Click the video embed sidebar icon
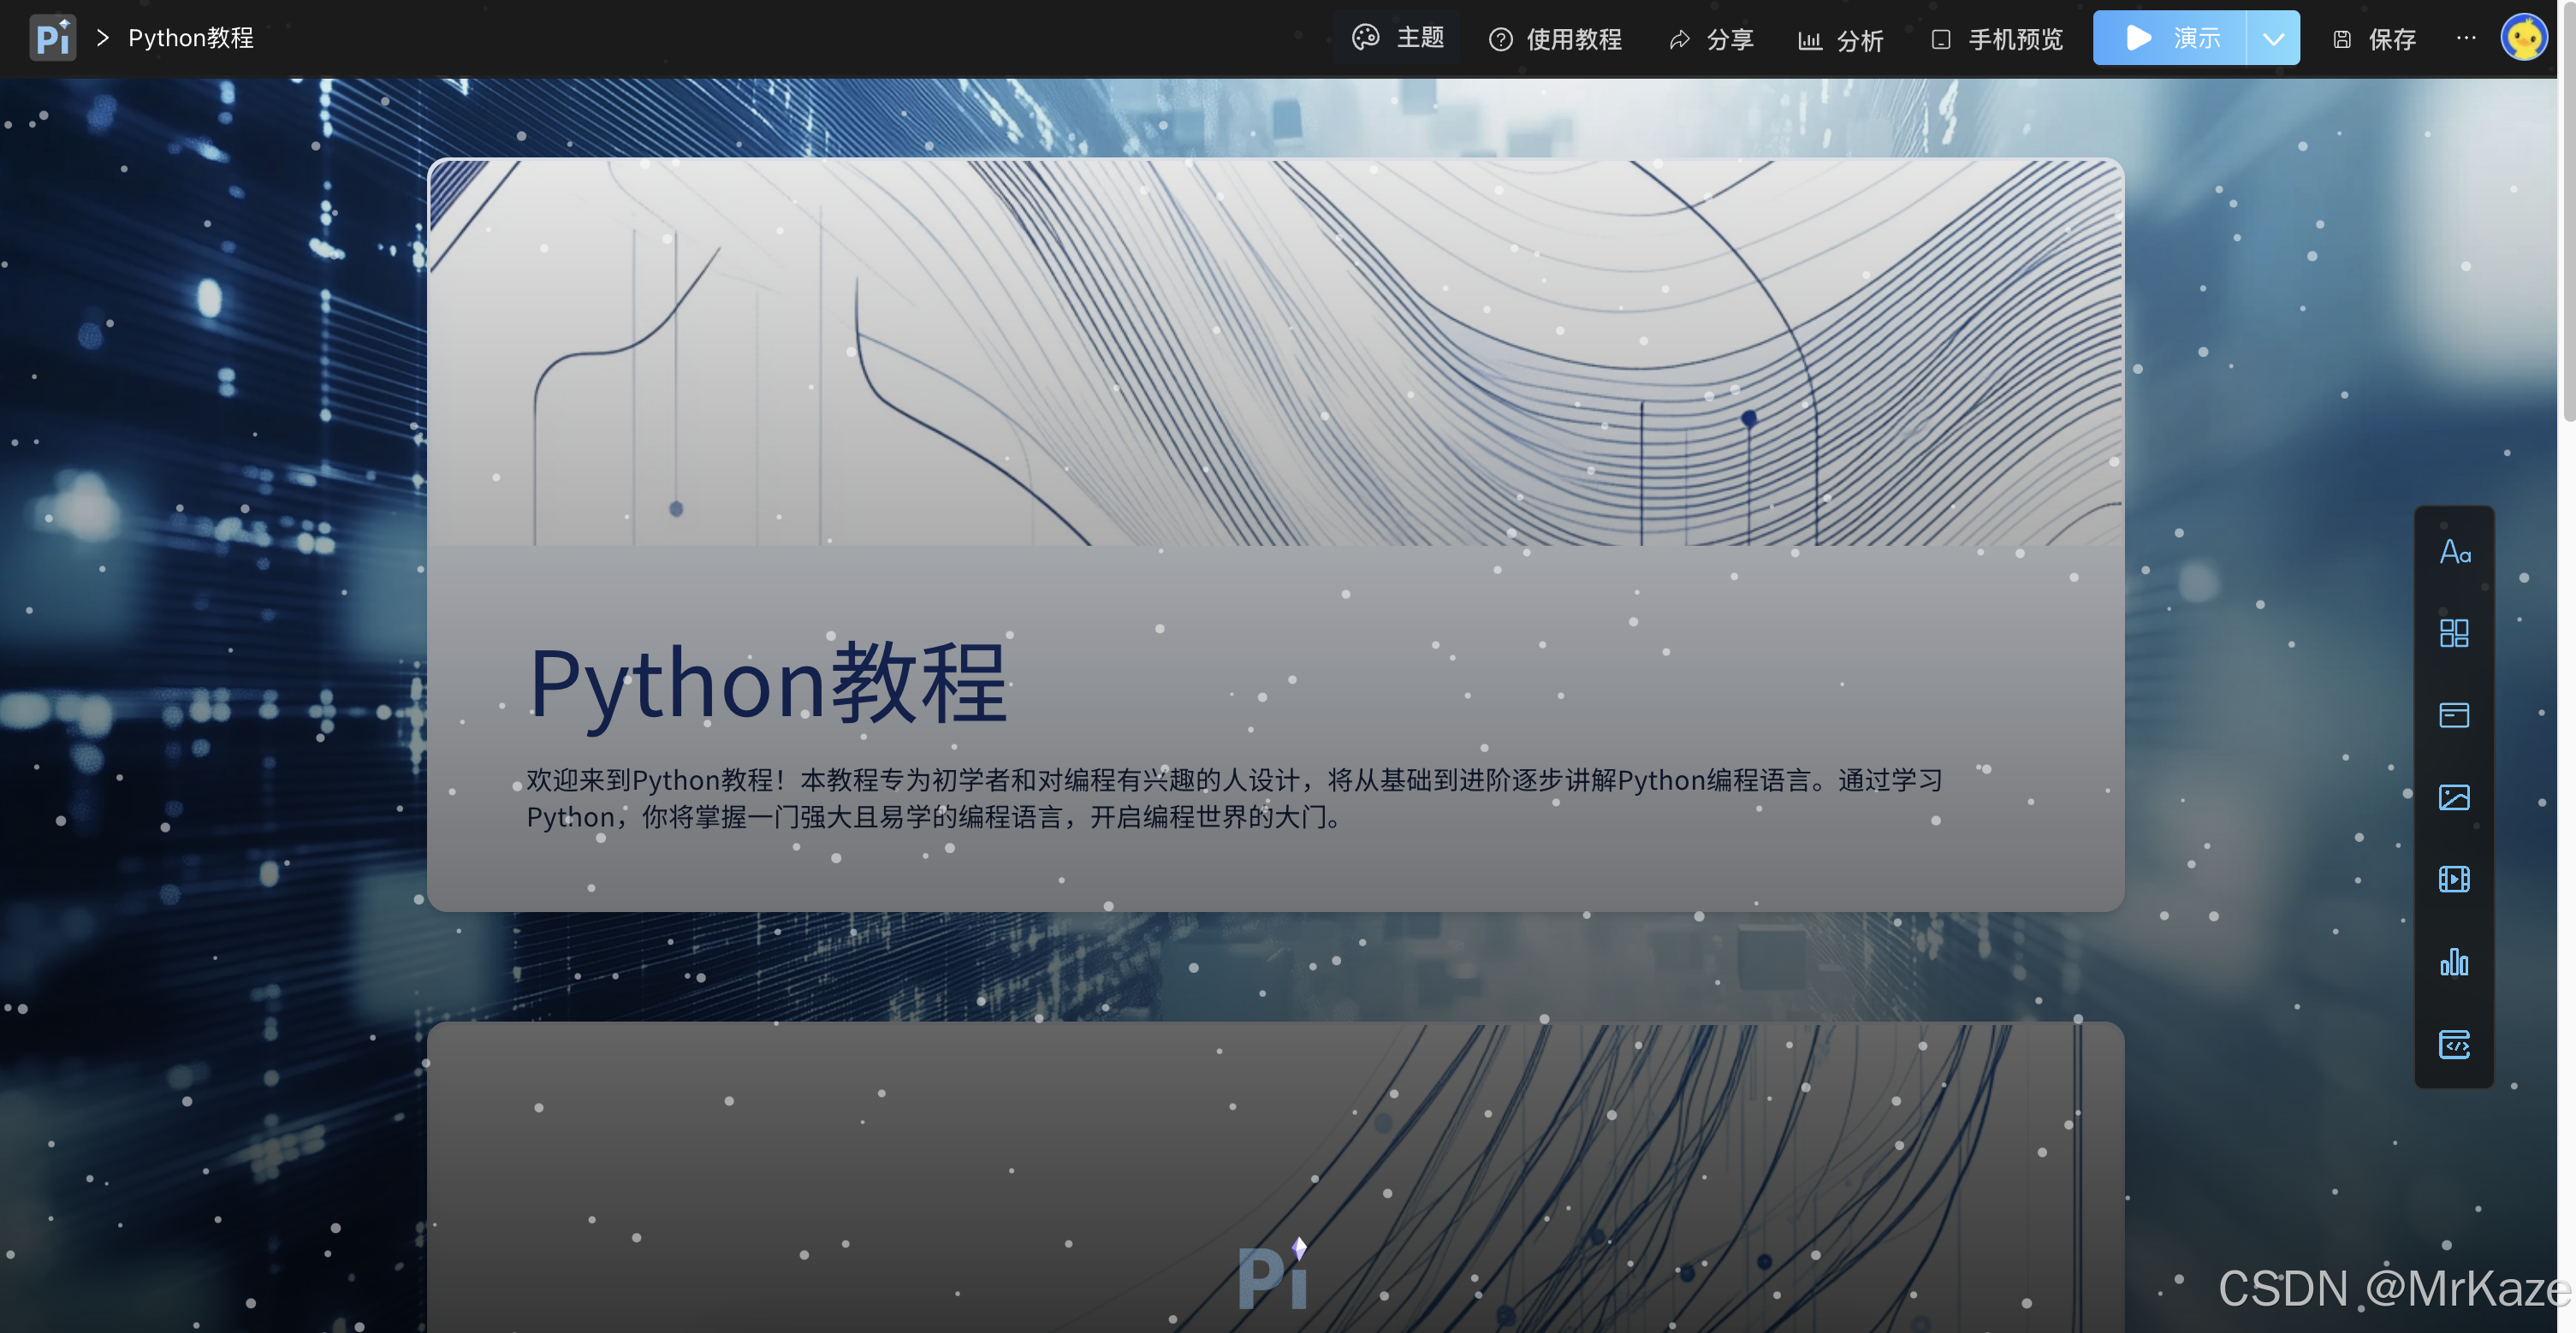This screenshot has width=2576, height=1333. click(x=2454, y=879)
